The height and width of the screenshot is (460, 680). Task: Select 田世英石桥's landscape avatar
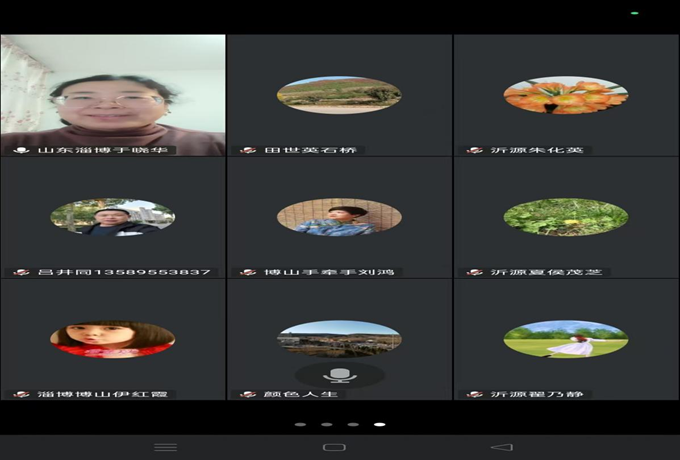[339, 95]
